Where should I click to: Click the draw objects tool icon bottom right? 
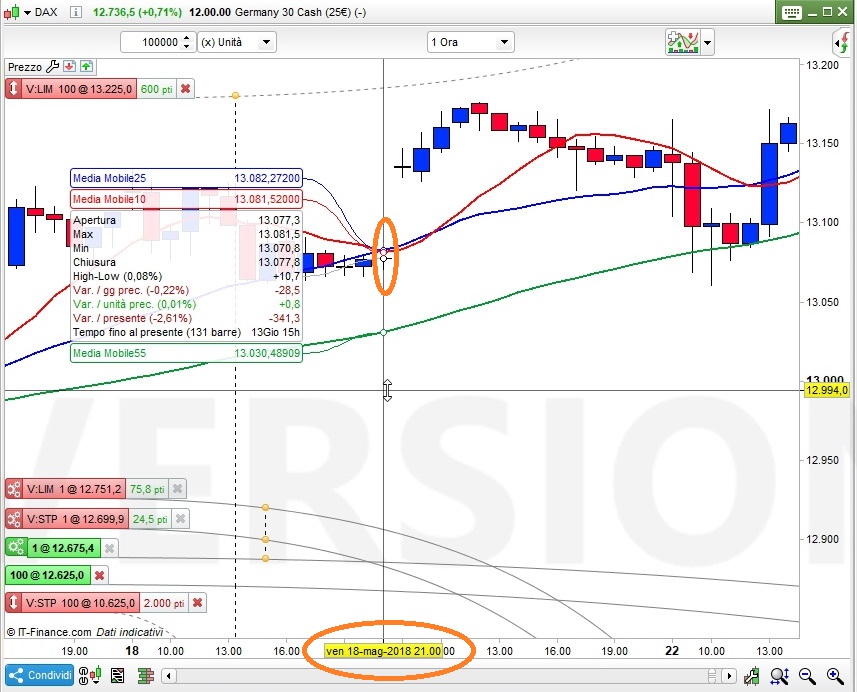point(752,676)
